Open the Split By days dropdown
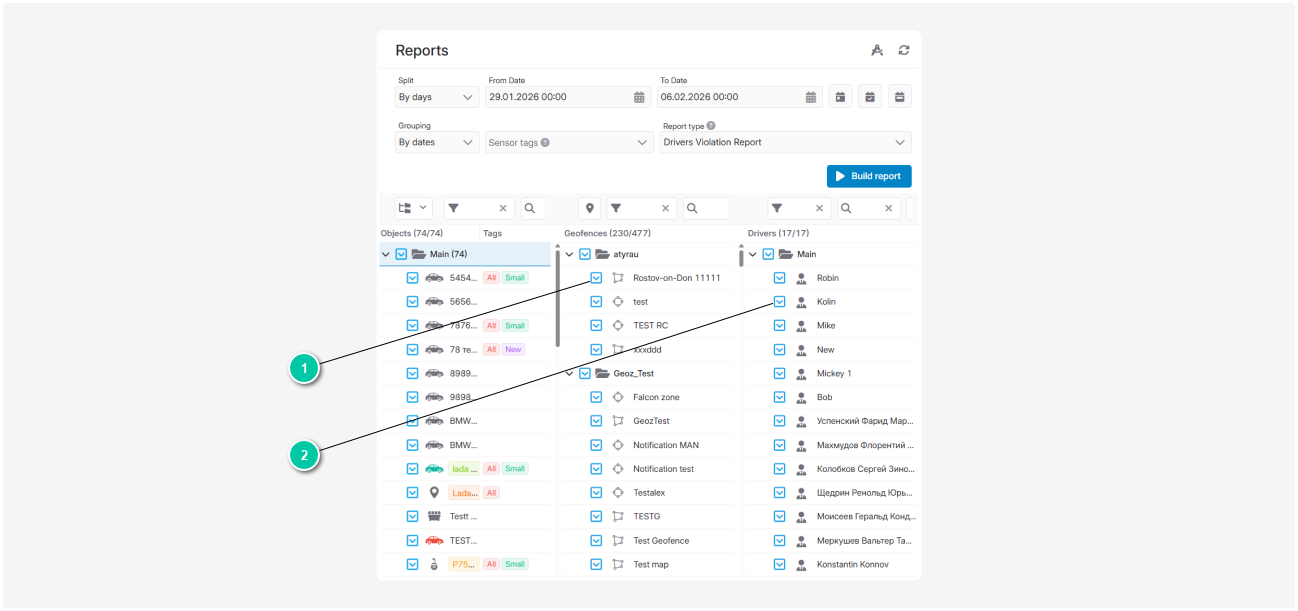The image size is (1298, 611). point(437,97)
